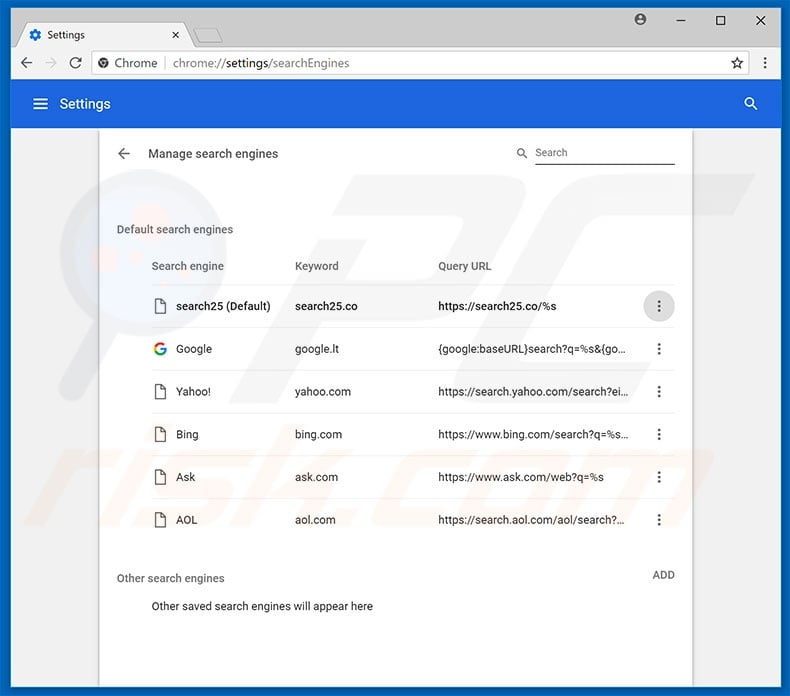Click the Ask engine name
The image size is (790, 696).
tap(185, 477)
